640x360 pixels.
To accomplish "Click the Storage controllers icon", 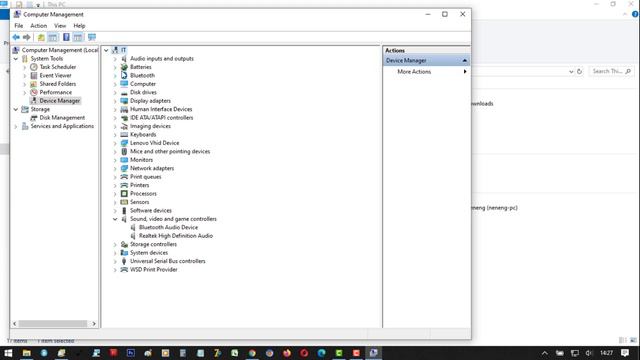I will pyautogui.click(x=124, y=244).
